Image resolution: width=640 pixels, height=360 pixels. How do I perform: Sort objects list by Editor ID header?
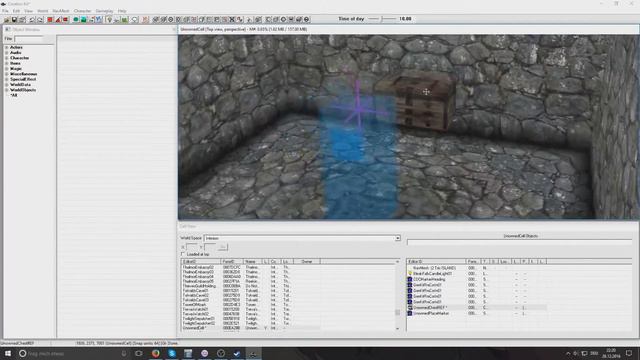click(x=436, y=261)
